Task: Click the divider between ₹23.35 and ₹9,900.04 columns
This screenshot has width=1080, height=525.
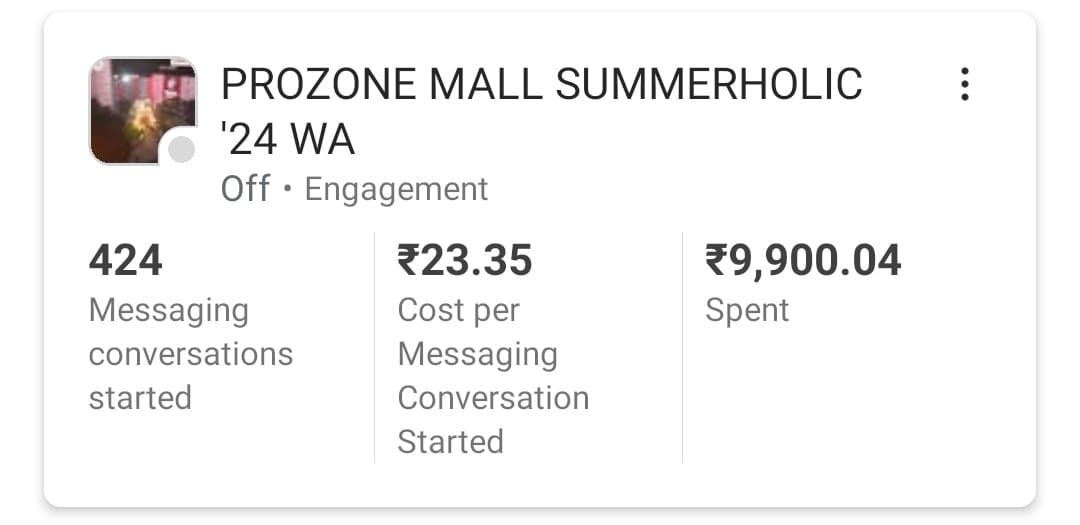Action: [x=682, y=348]
